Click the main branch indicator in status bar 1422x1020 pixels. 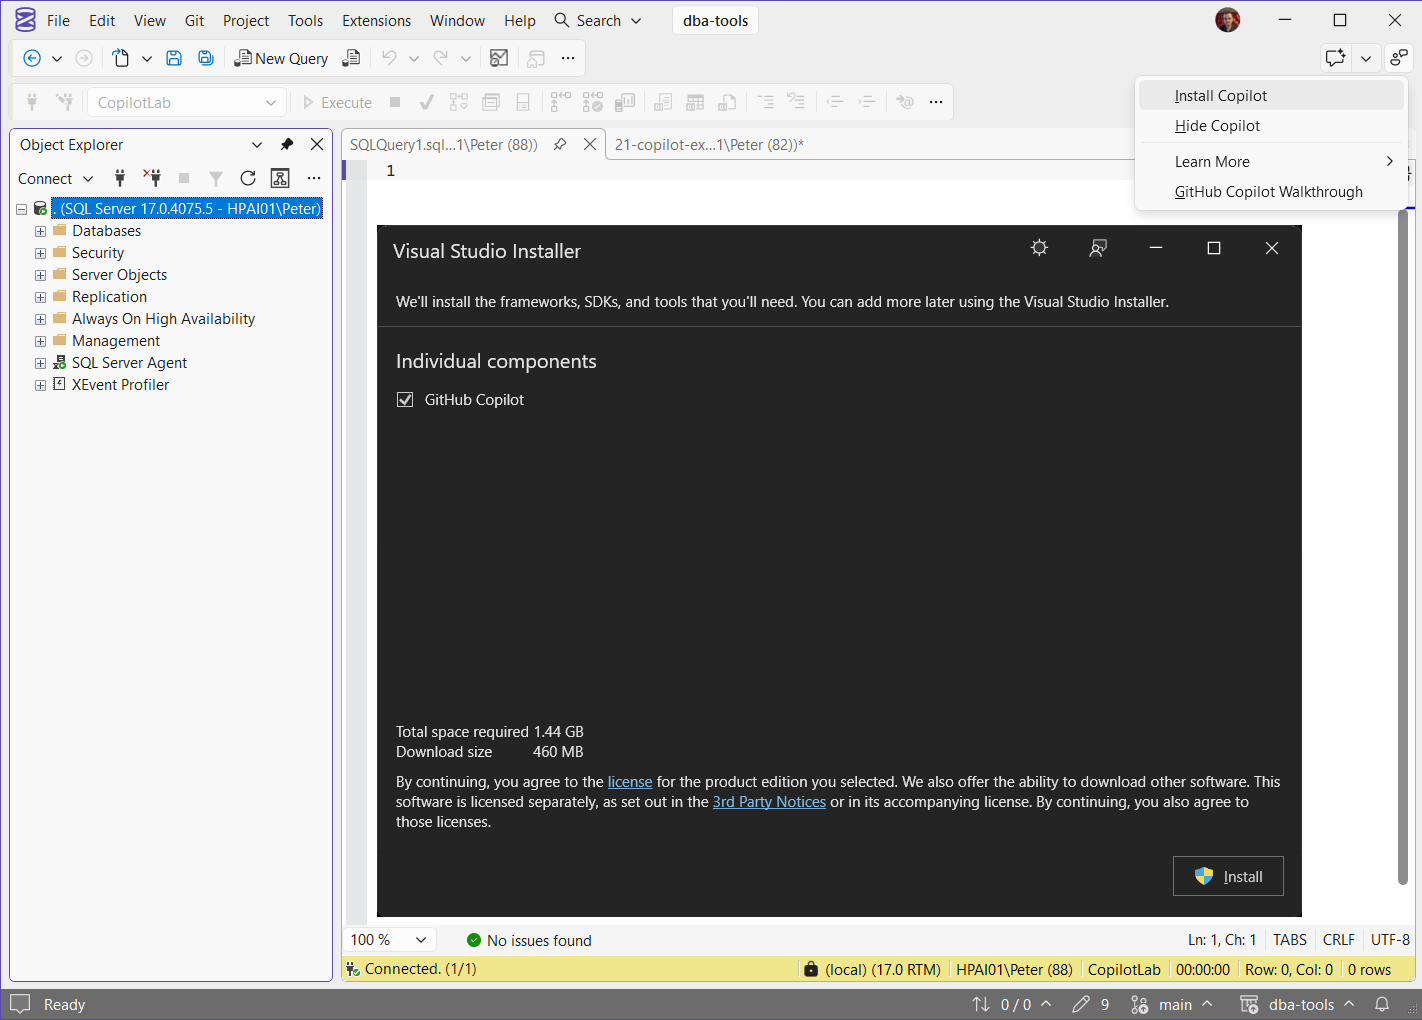pyautogui.click(x=1170, y=1004)
